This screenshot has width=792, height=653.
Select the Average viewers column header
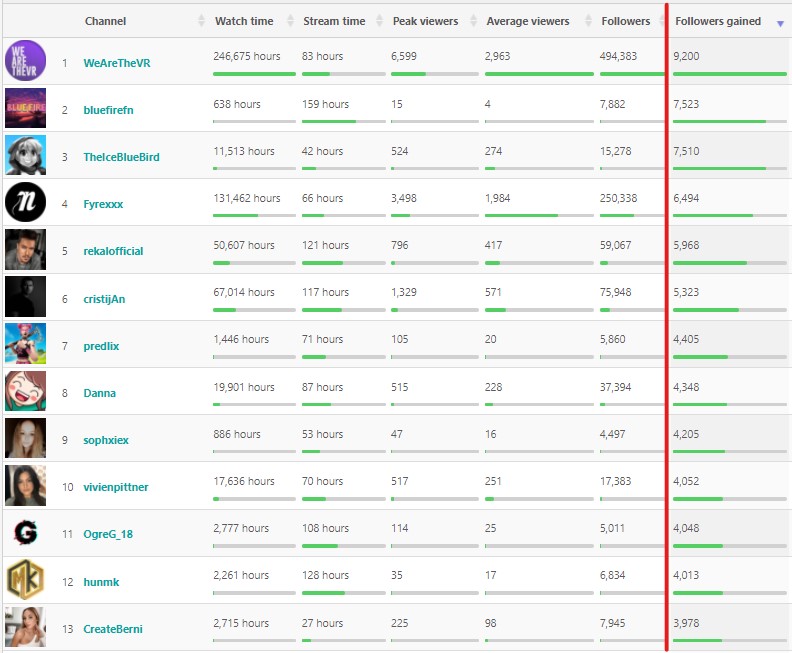pyautogui.click(x=527, y=21)
